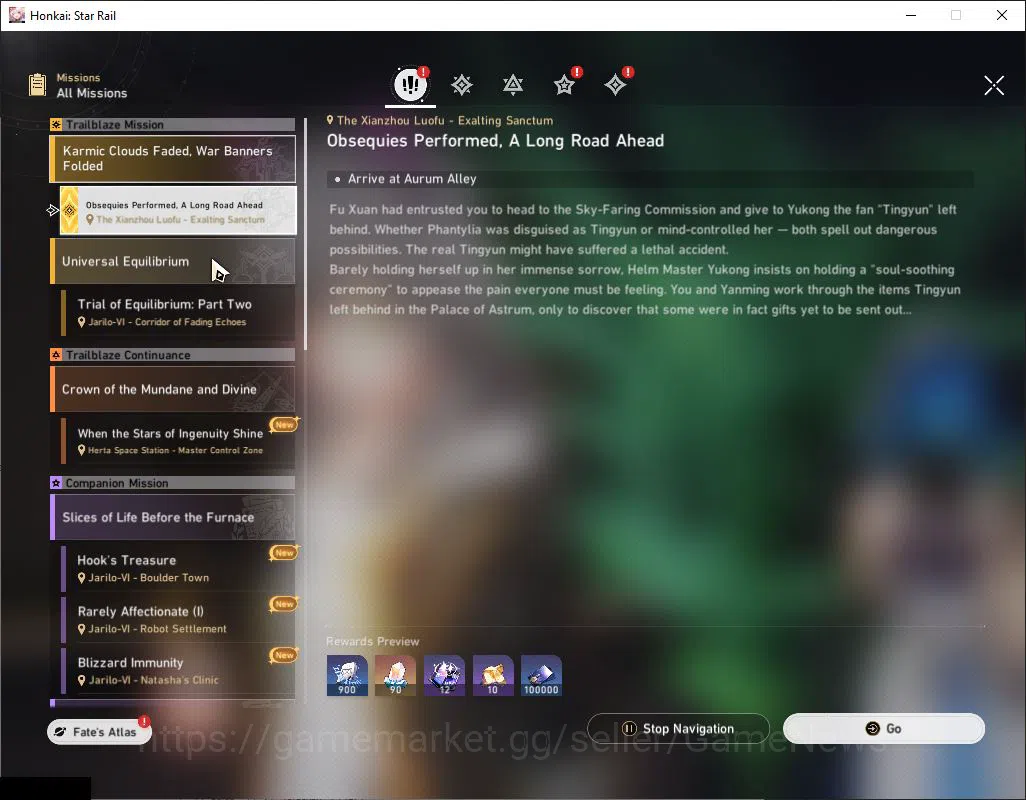The image size is (1026, 800).
Task: Collapse Crown of the Mundane and Divine
Action: (172, 389)
